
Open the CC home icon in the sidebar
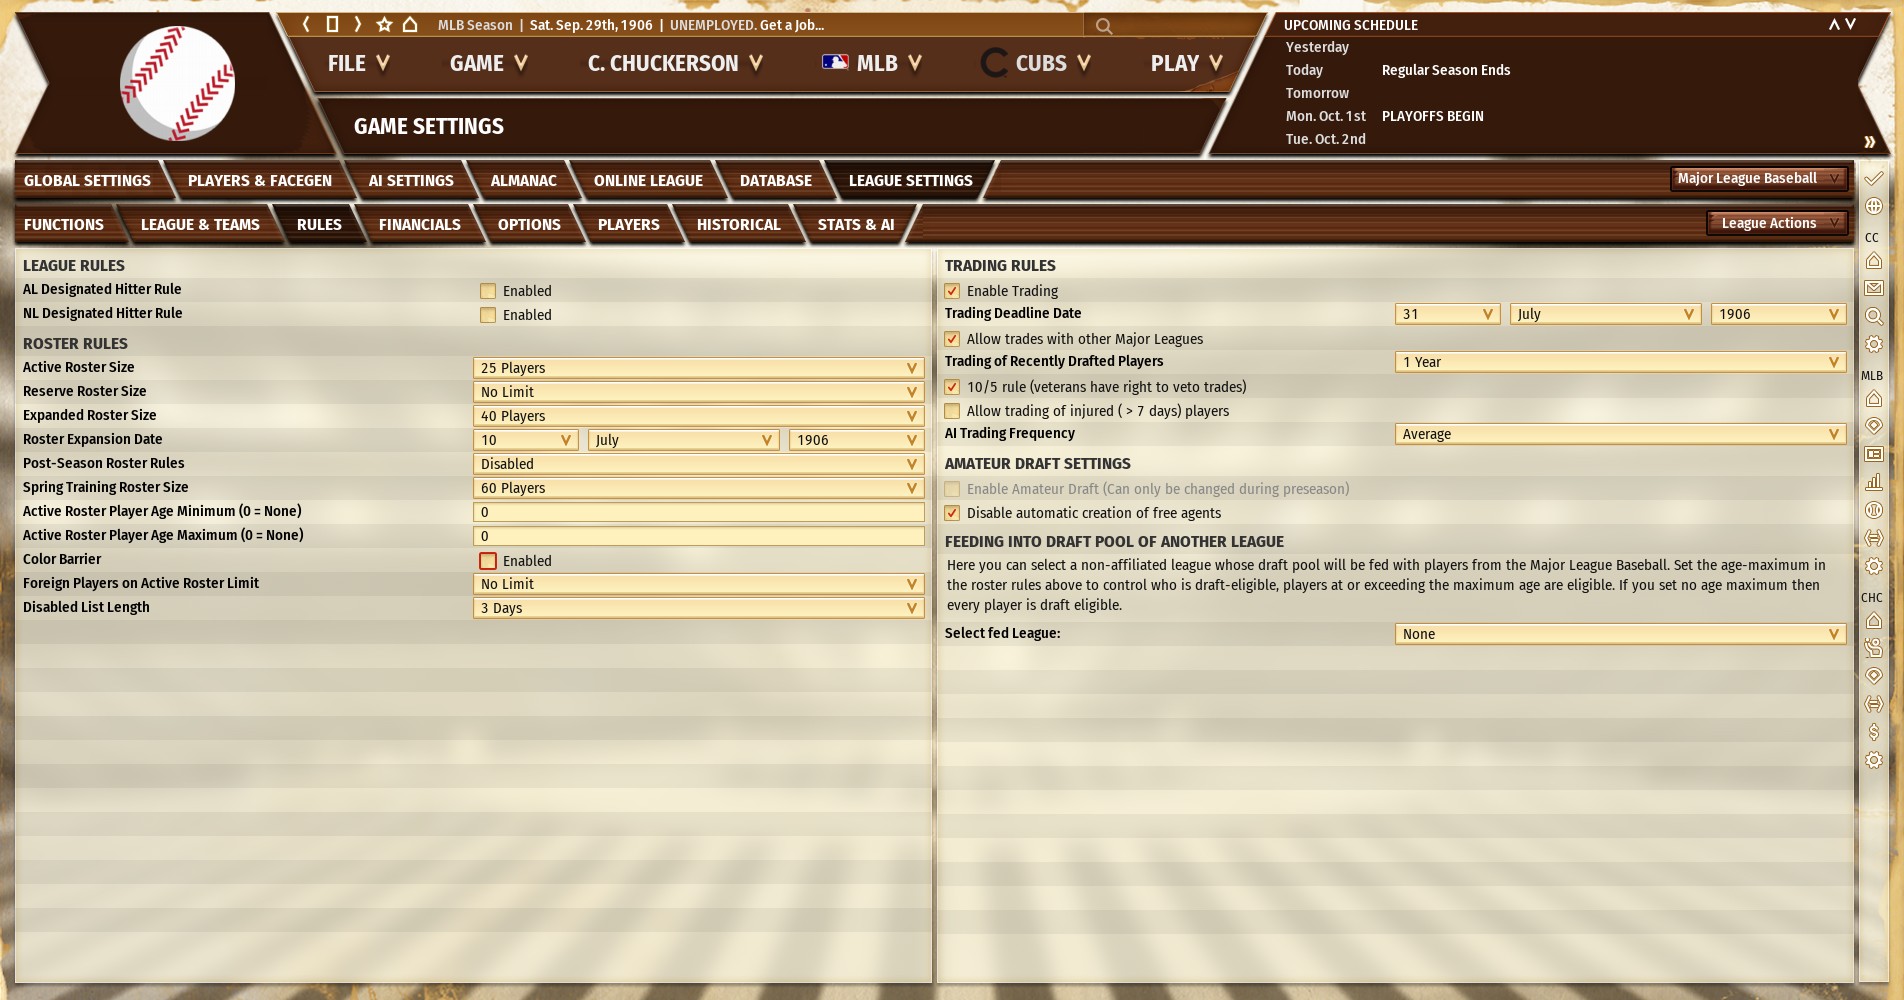(x=1874, y=261)
